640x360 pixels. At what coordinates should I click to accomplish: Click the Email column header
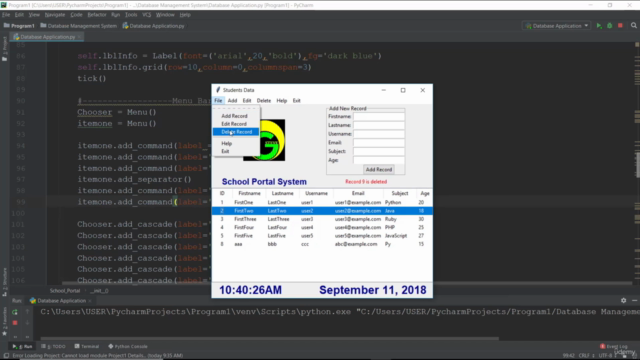358,193
